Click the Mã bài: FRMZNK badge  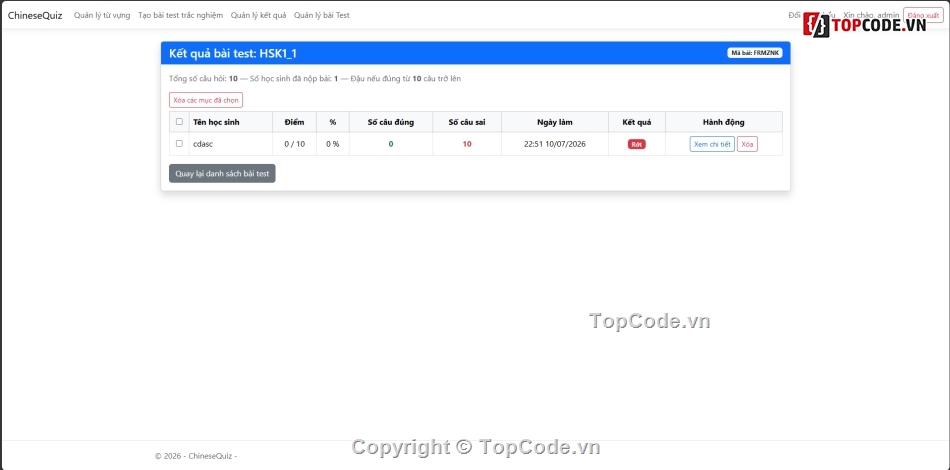click(x=755, y=53)
